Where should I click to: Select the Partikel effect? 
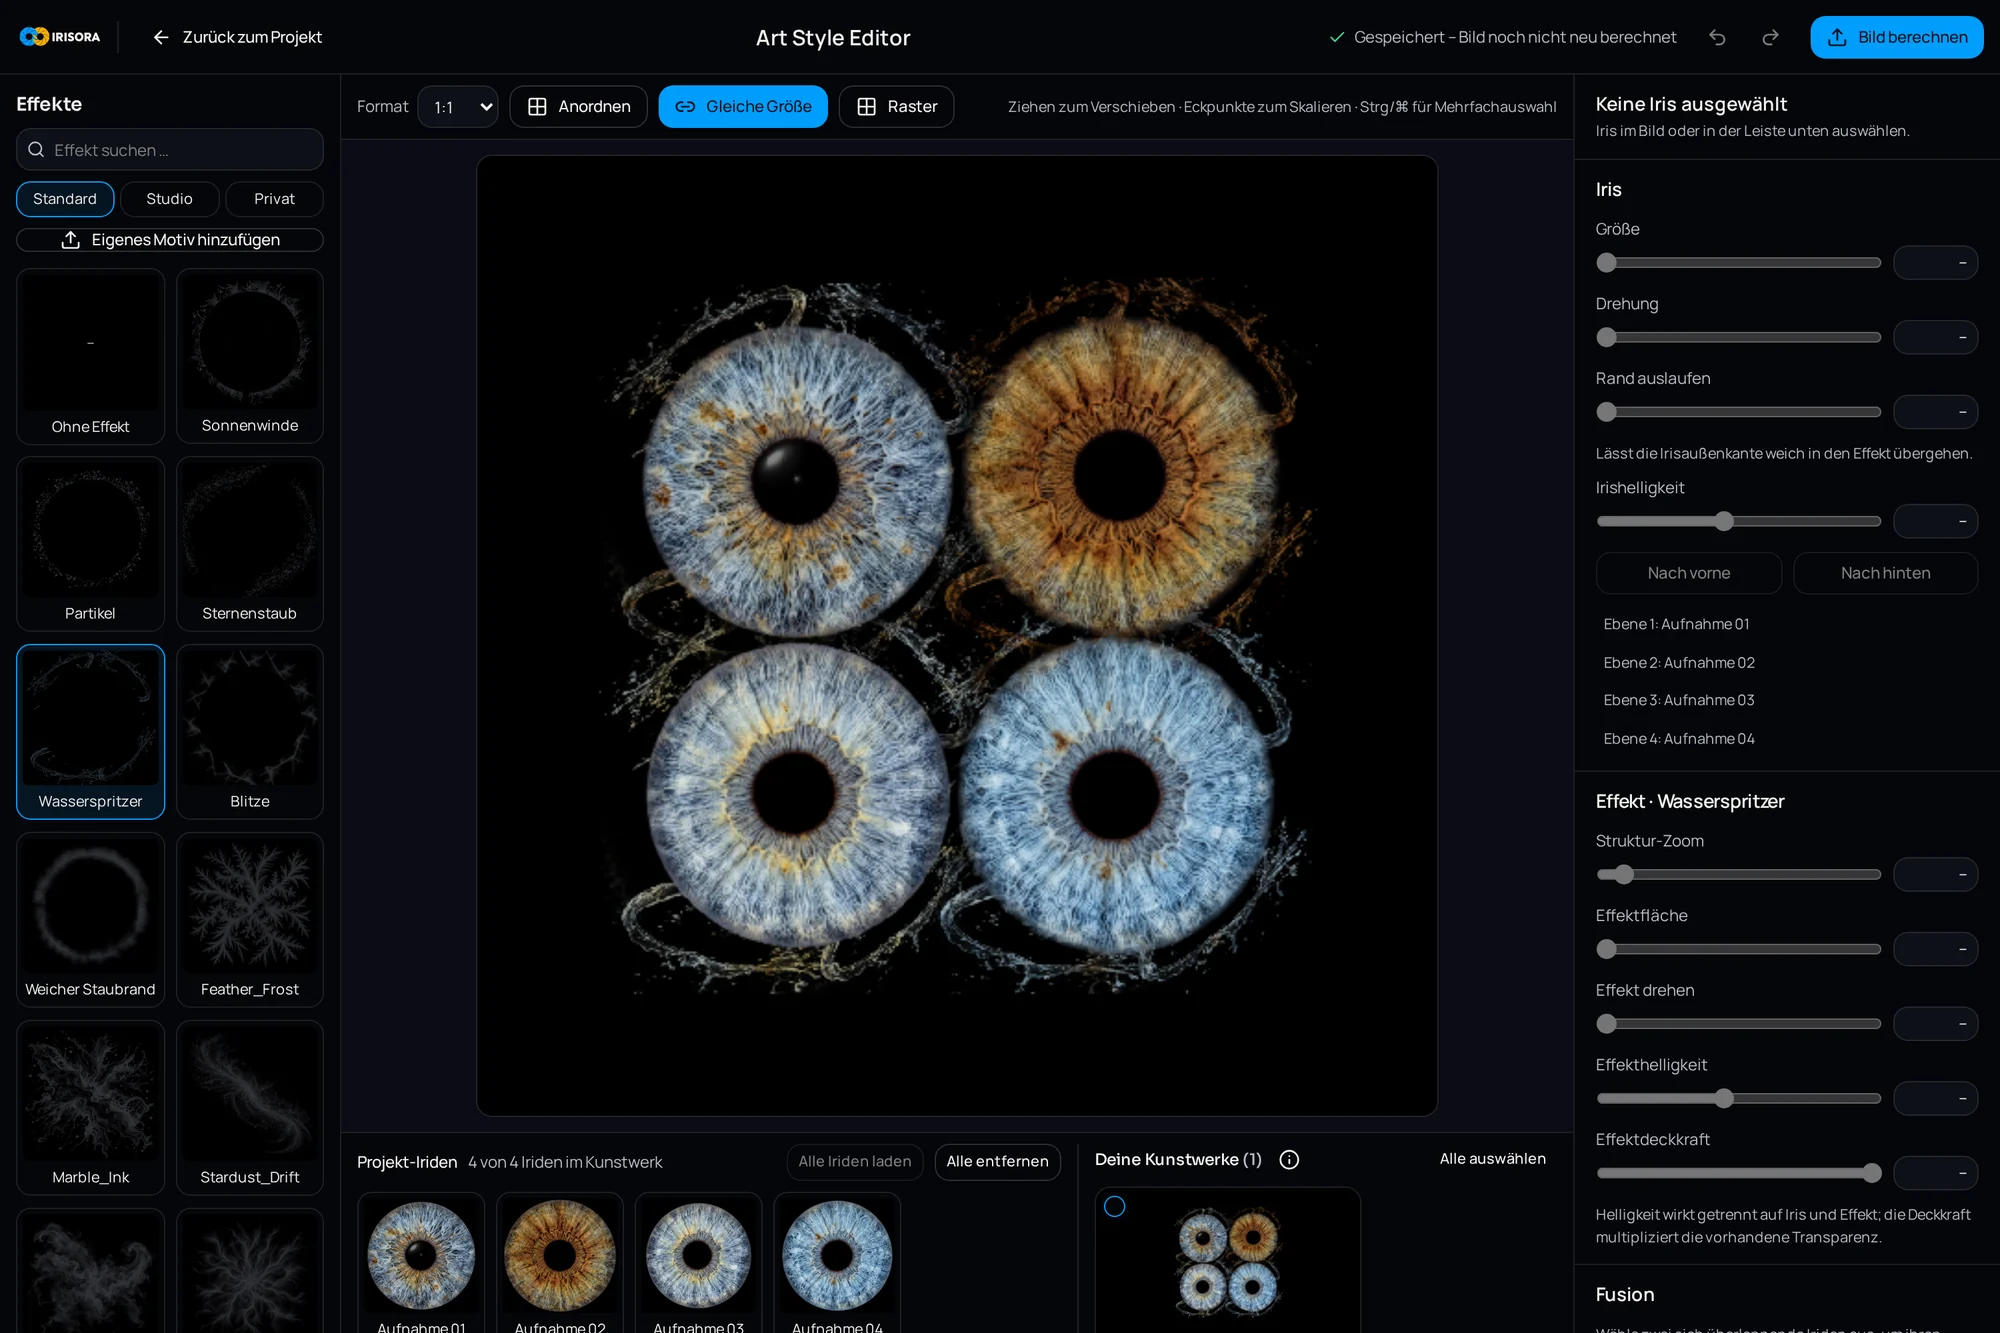point(90,544)
